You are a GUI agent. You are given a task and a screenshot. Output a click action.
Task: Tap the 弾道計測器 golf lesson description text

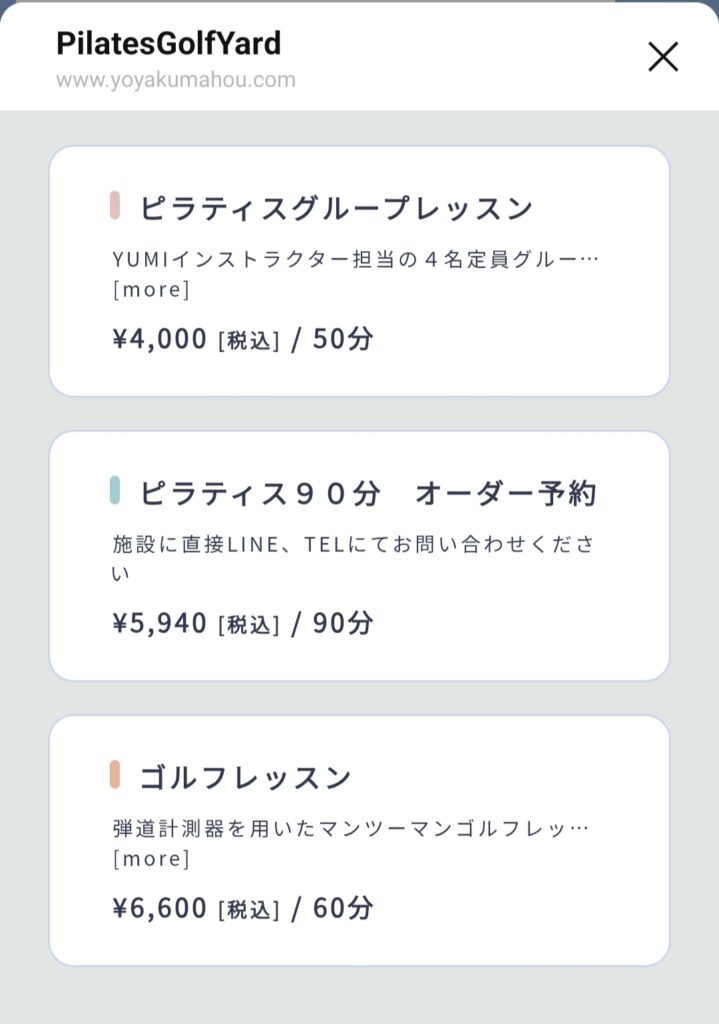(x=350, y=829)
